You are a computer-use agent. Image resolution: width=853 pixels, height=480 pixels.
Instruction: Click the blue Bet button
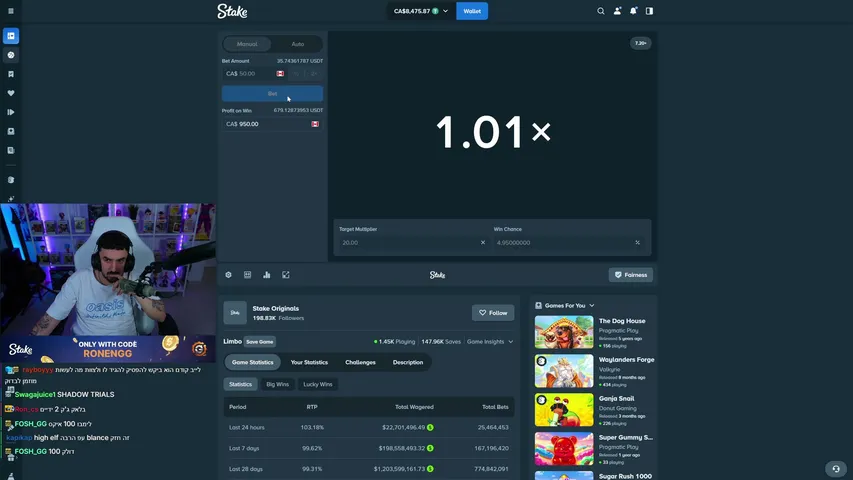point(273,94)
